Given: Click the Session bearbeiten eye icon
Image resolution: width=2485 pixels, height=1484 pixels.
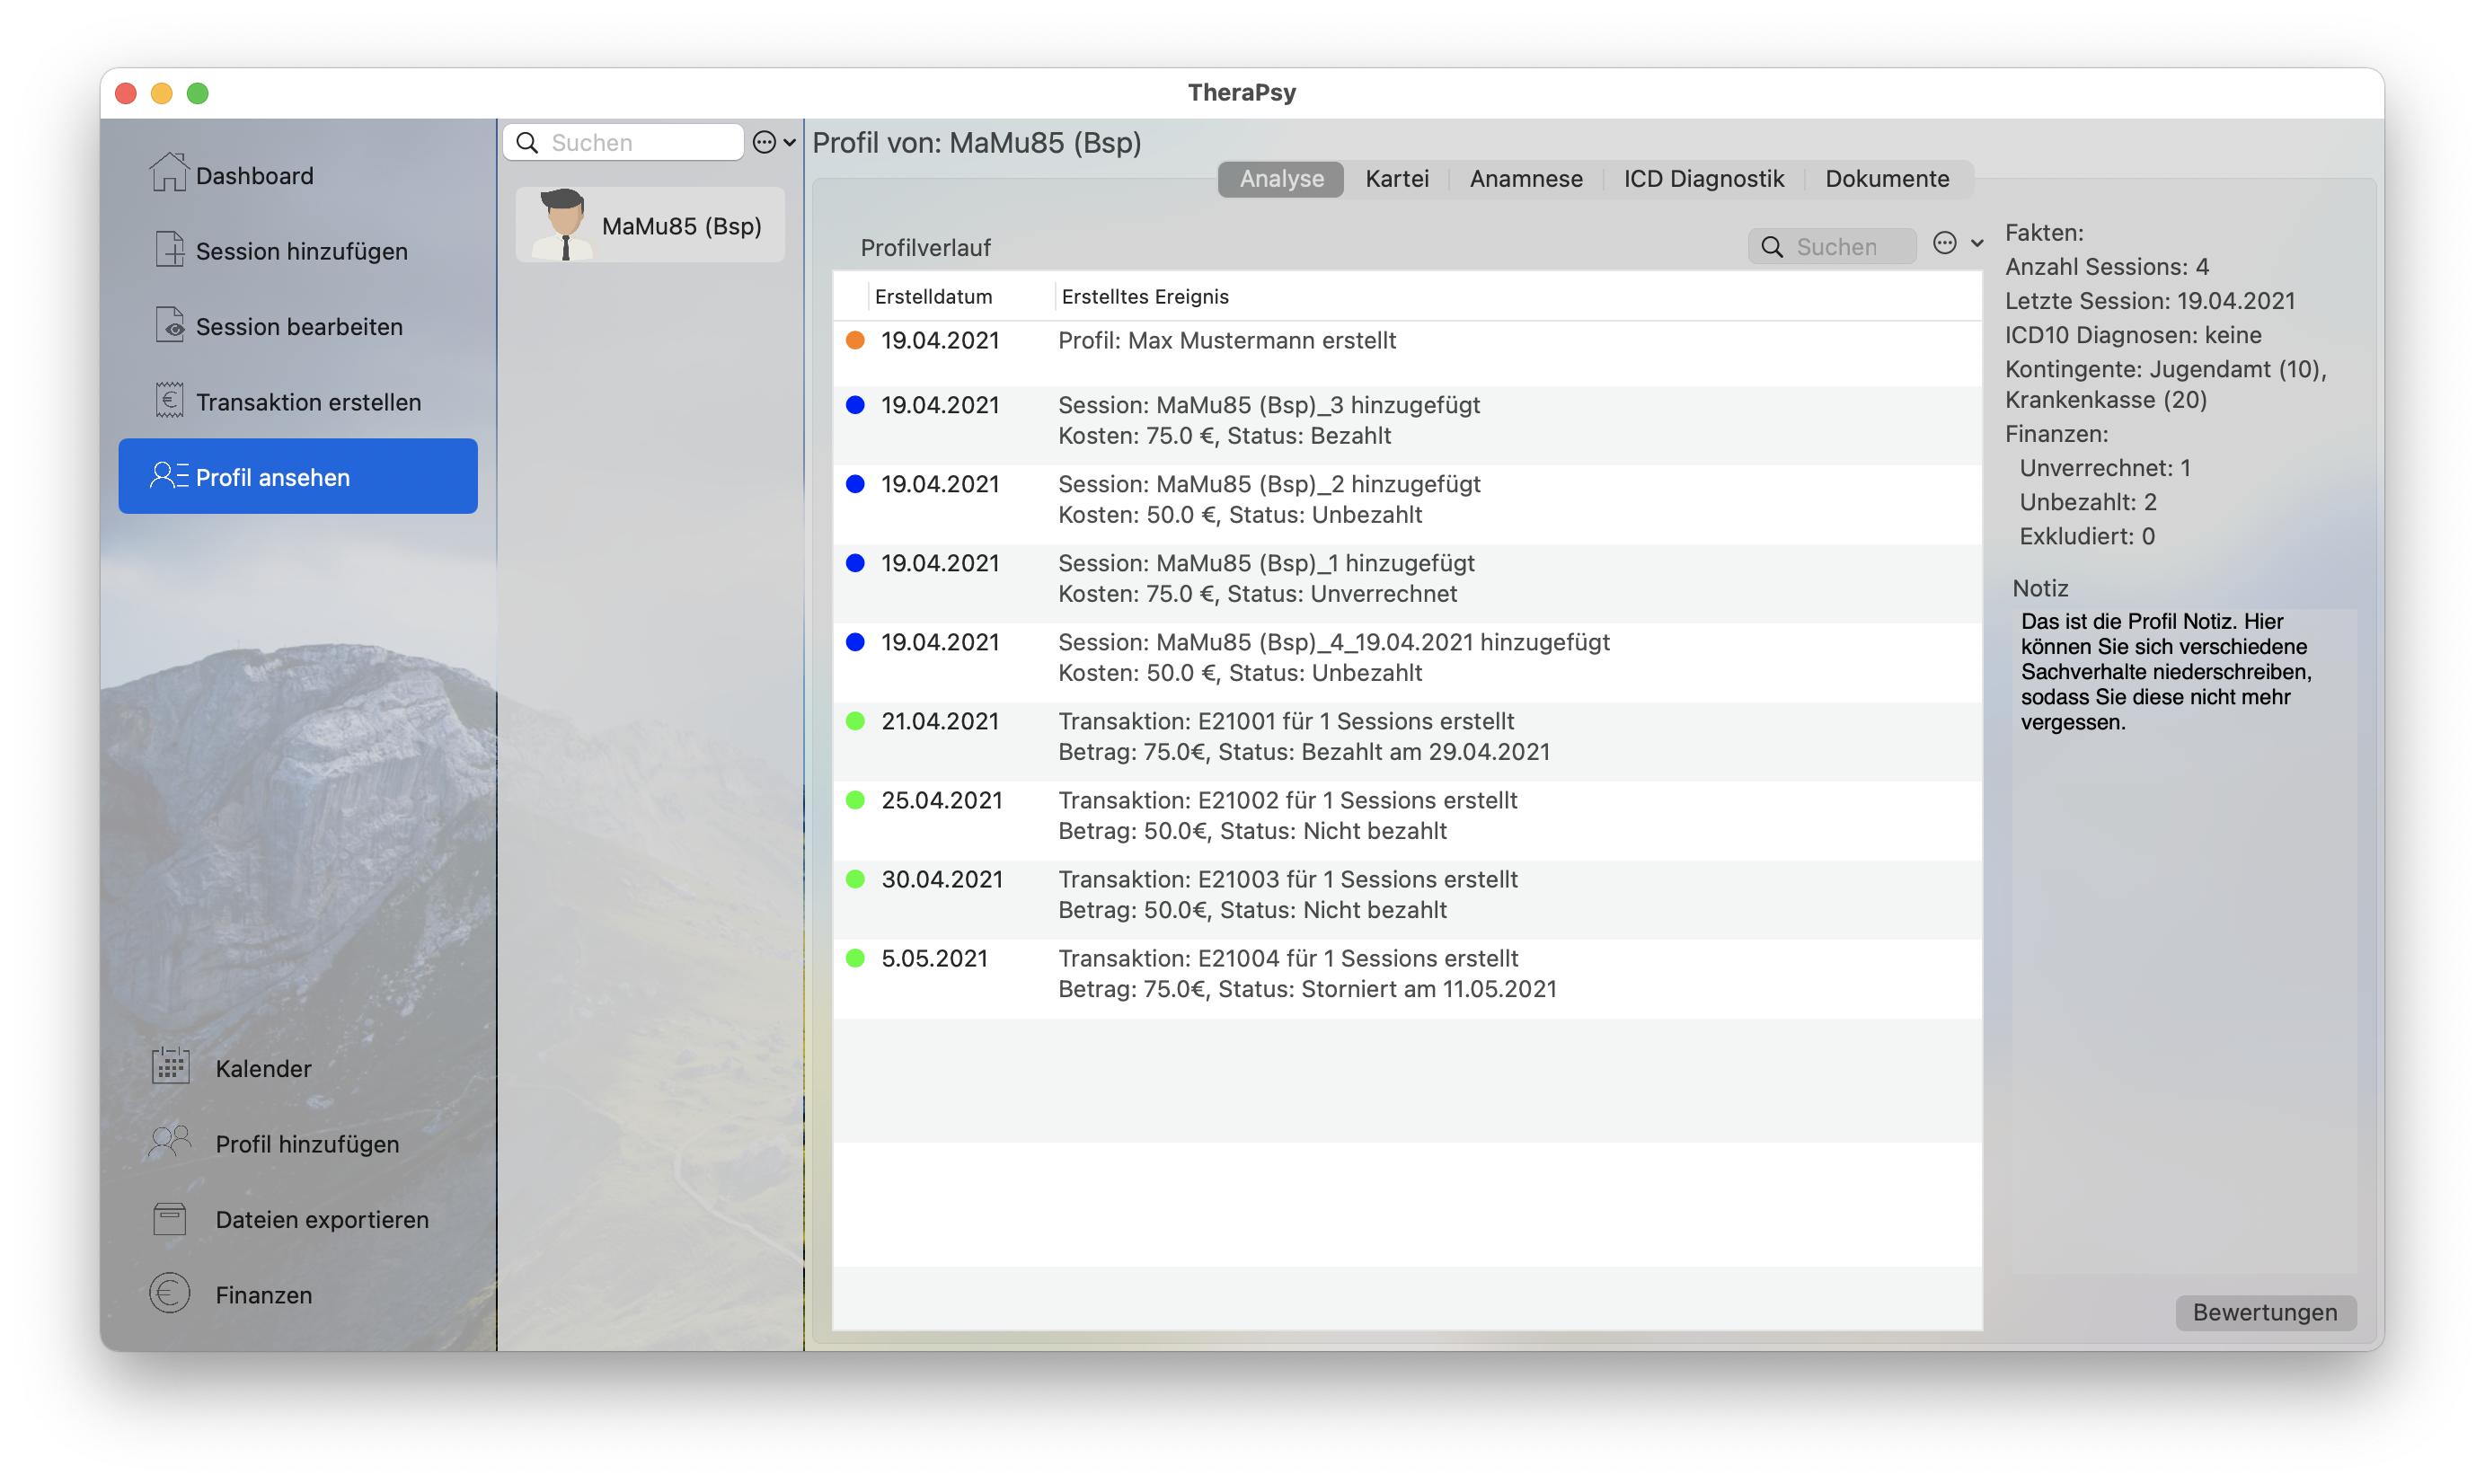Looking at the screenshot, I should 169,325.
